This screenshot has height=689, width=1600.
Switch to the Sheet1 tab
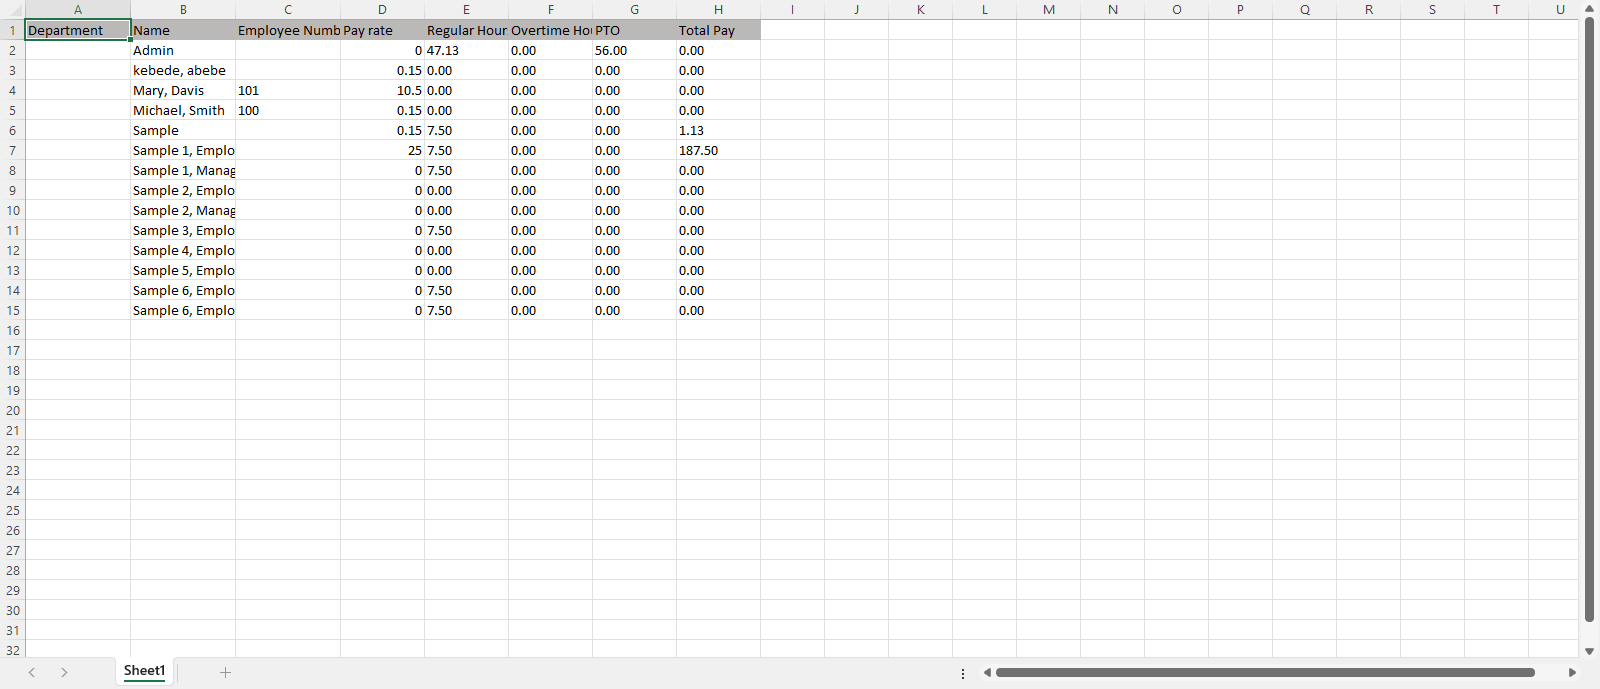click(x=144, y=671)
